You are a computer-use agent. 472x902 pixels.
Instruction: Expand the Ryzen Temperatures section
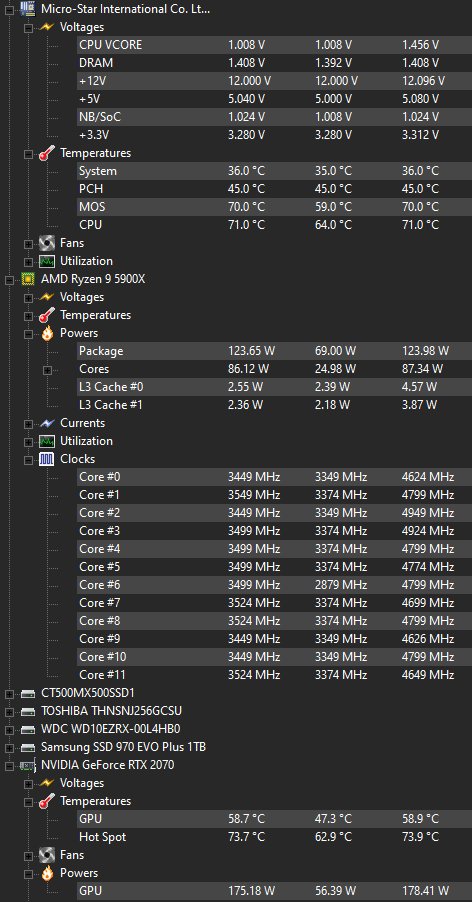click(x=28, y=315)
